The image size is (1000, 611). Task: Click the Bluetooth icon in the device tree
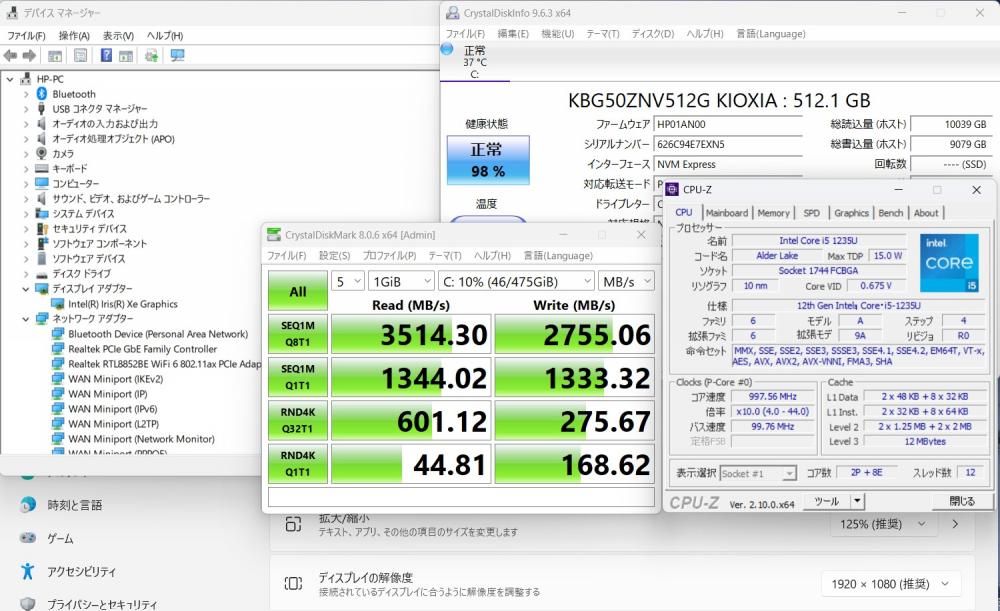click(42, 94)
